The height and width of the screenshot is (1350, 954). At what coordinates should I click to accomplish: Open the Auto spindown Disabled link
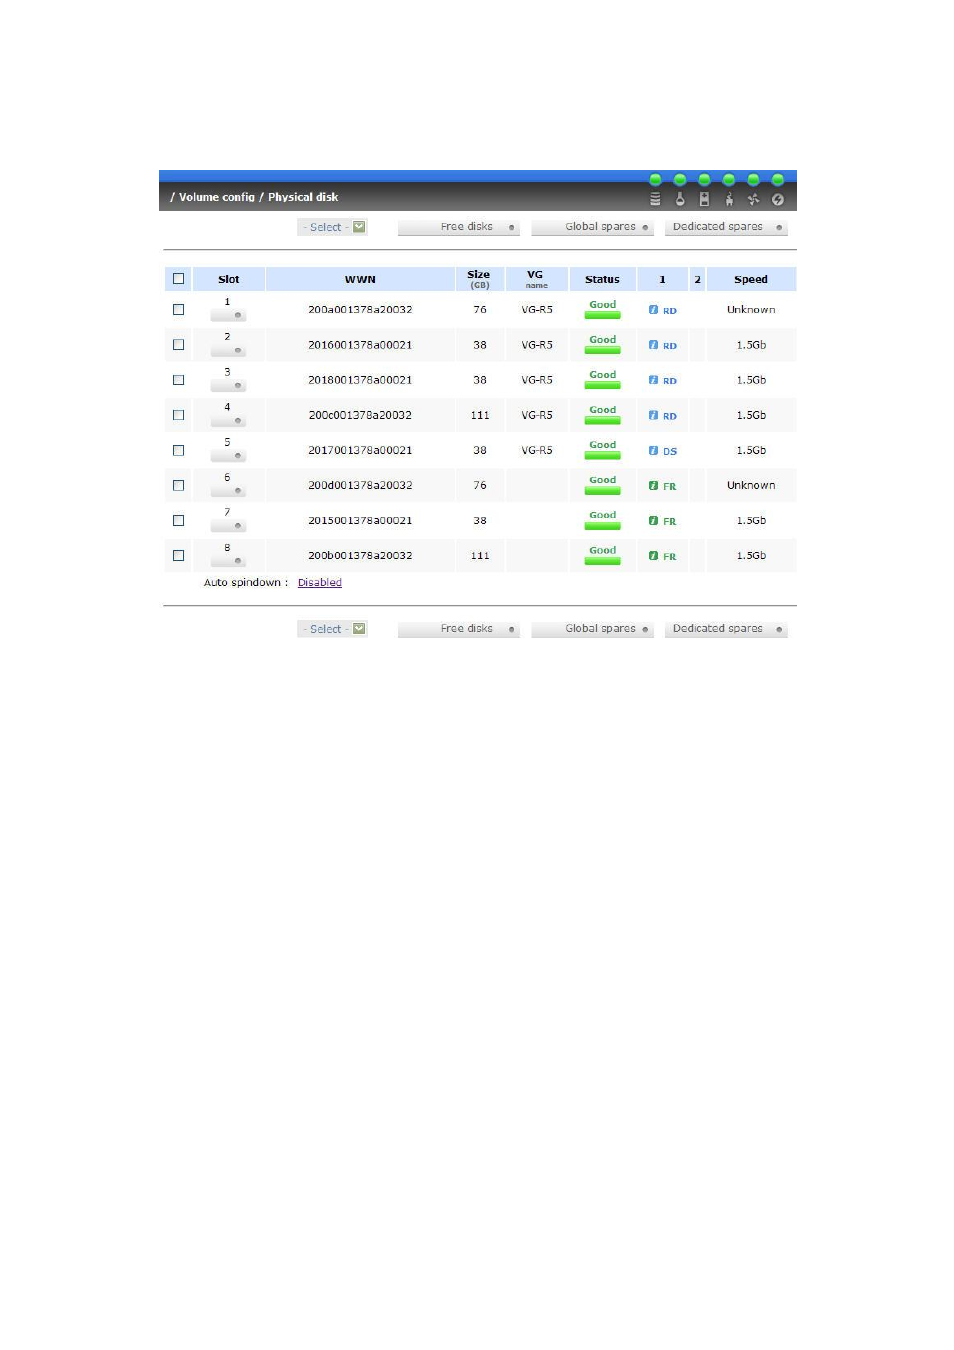320,583
